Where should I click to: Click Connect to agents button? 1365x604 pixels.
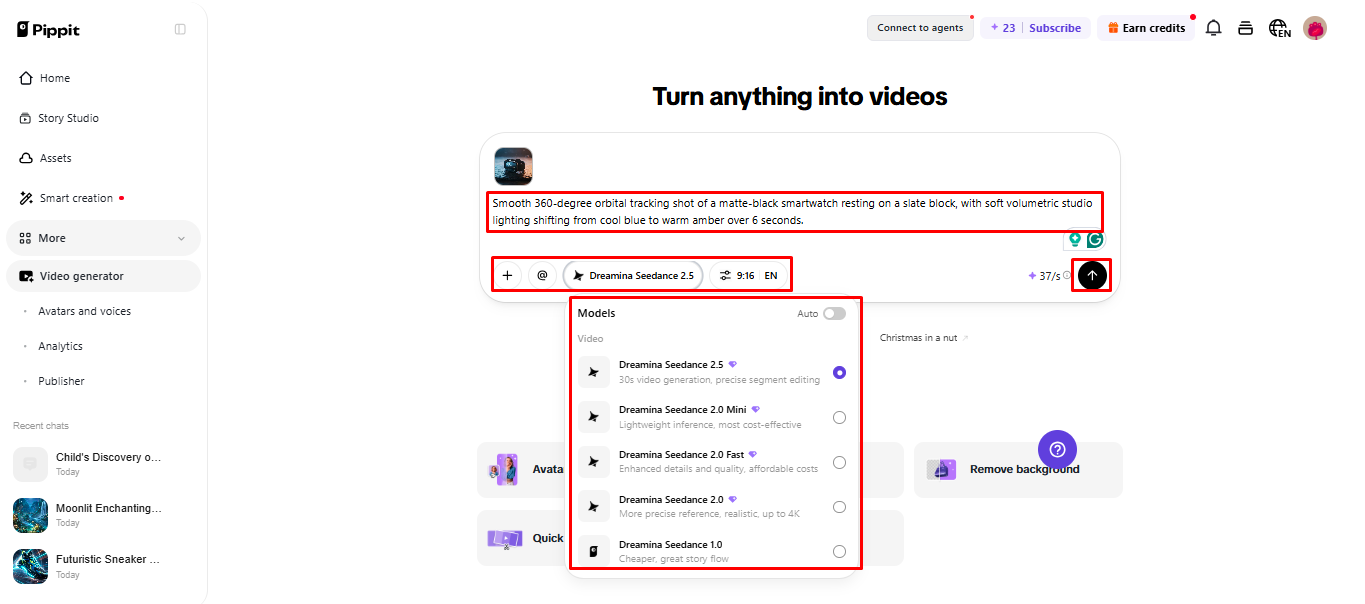[x=920, y=28]
